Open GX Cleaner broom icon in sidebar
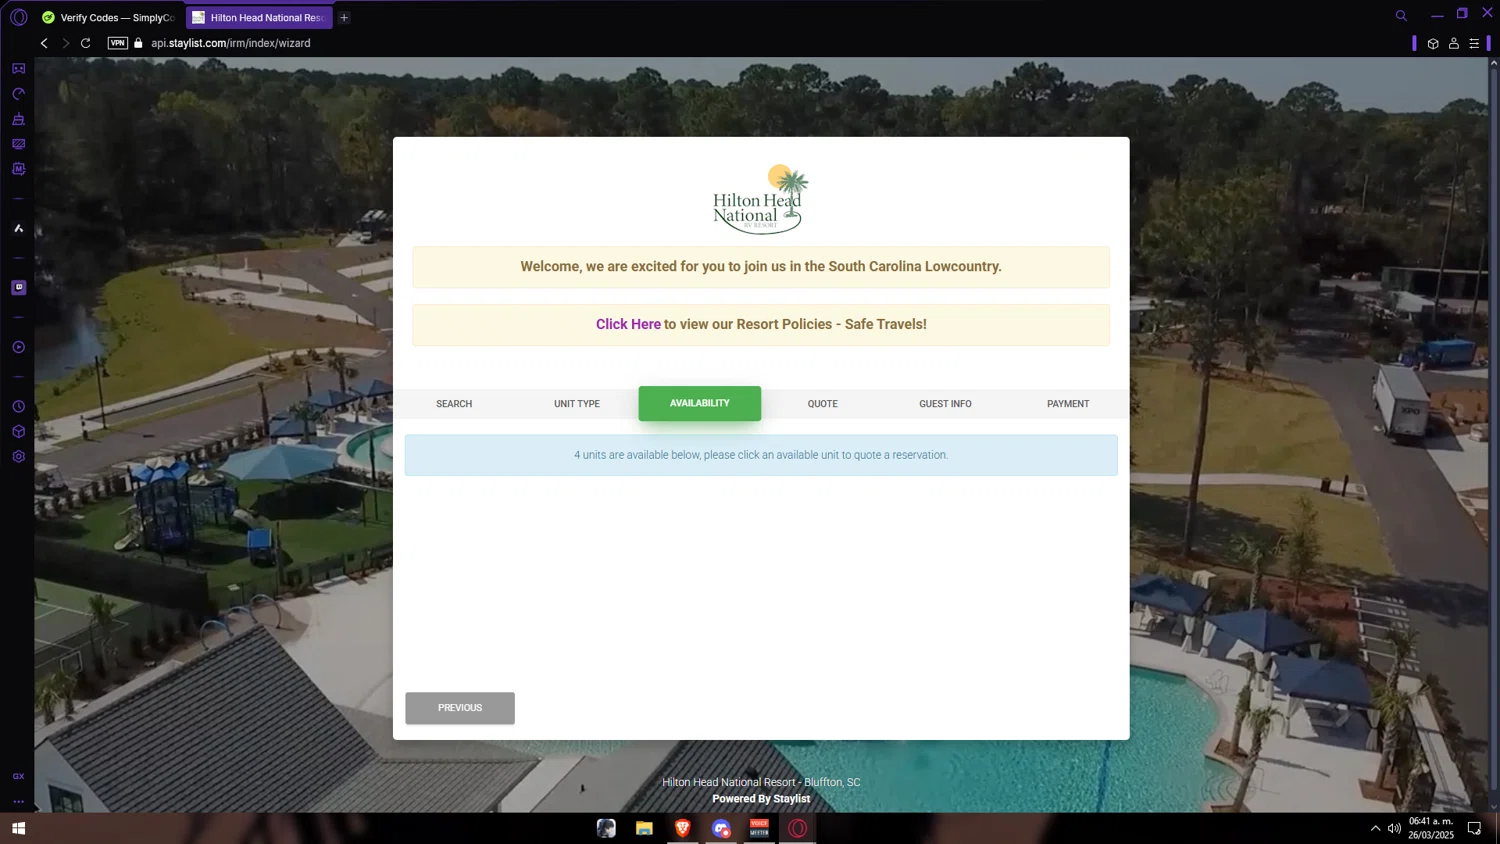 [18, 119]
